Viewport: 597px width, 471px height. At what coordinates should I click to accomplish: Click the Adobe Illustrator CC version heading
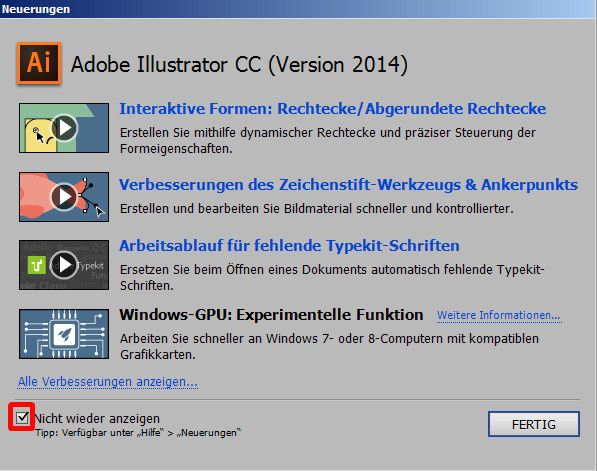pyautogui.click(x=239, y=64)
